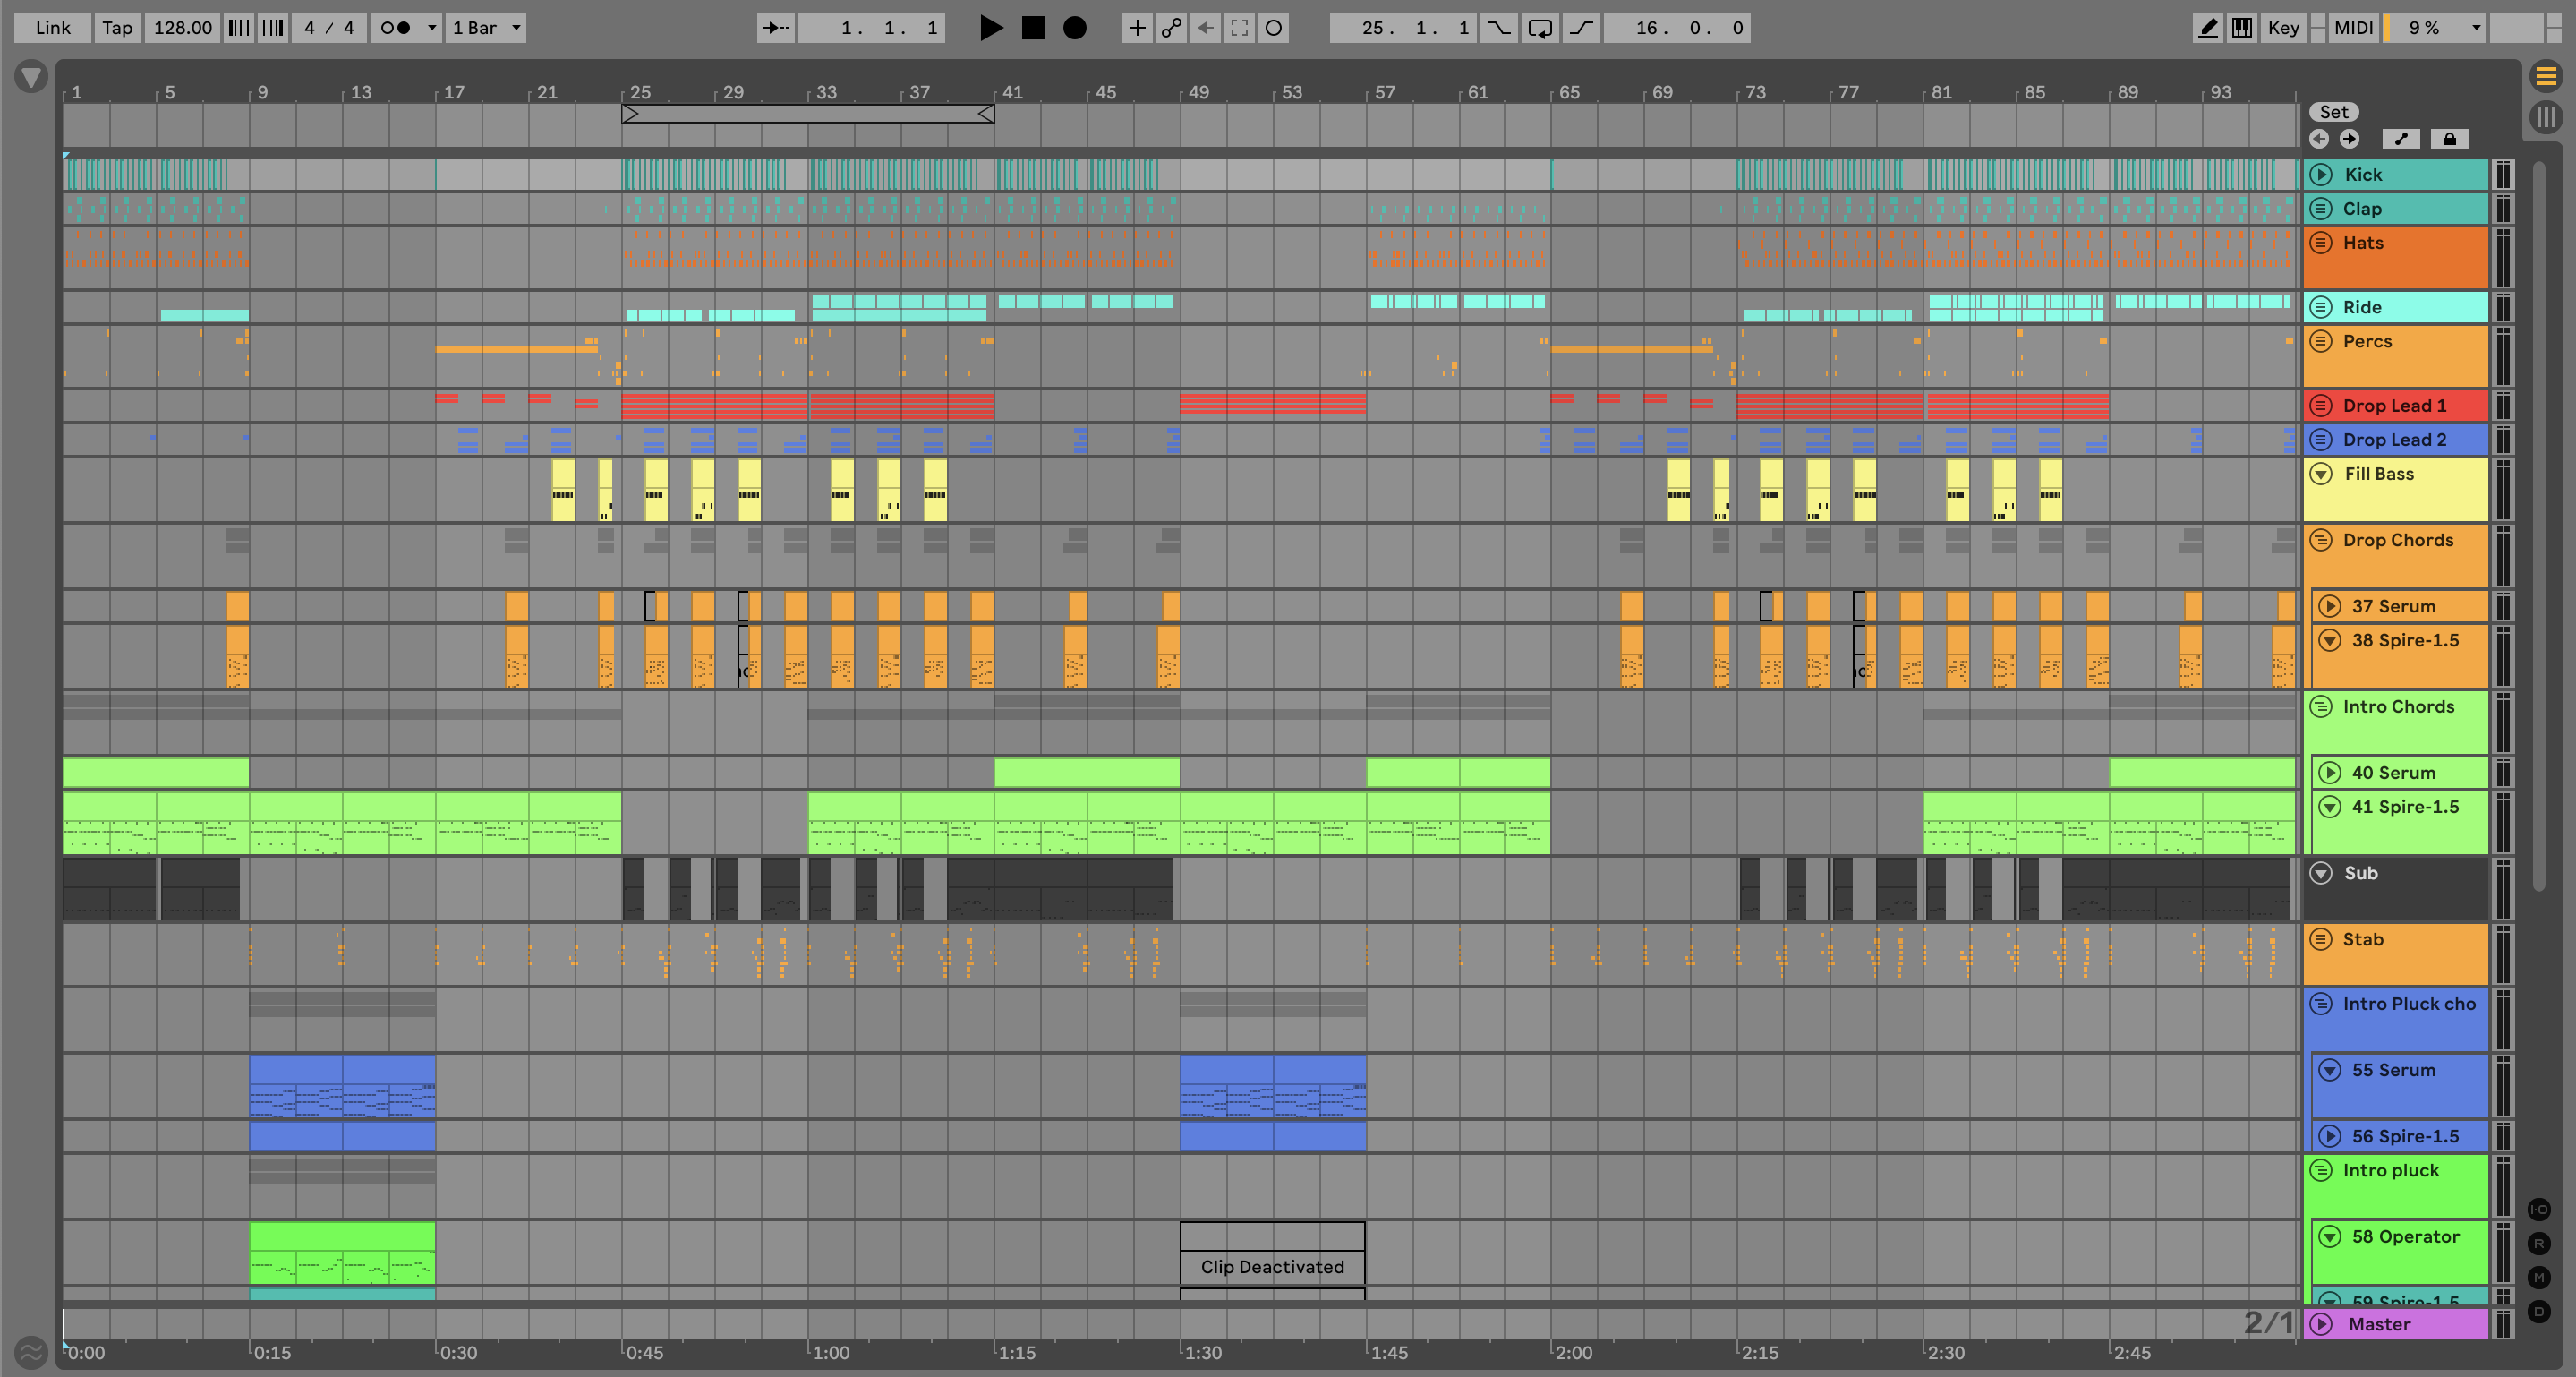Fold the Fill Bass track
This screenshot has width=2576, height=1377.
[2321, 474]
